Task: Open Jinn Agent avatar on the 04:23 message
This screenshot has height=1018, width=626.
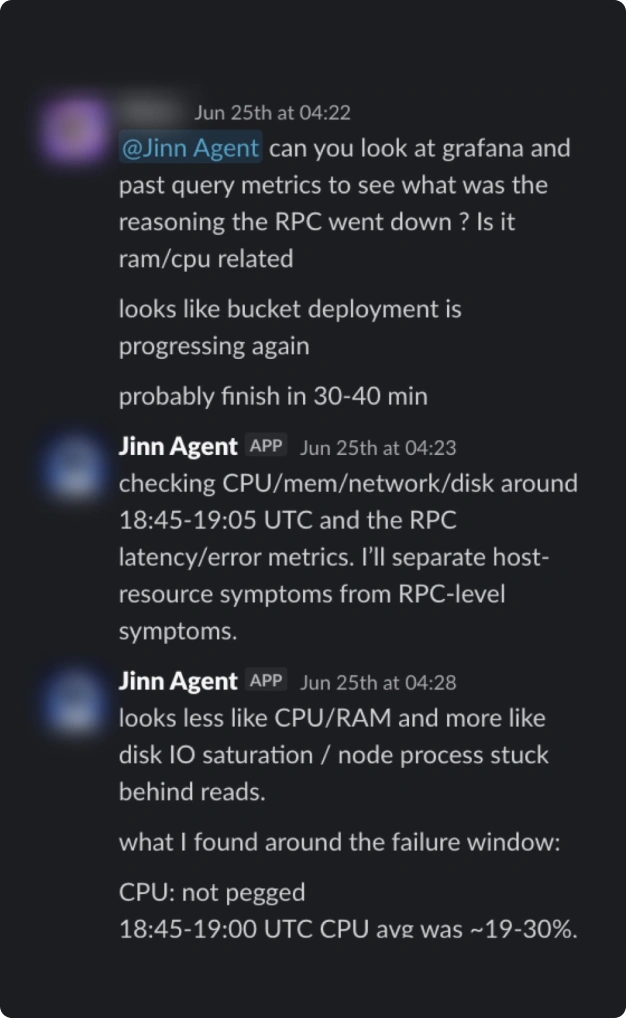Action: tap(73, 466)
